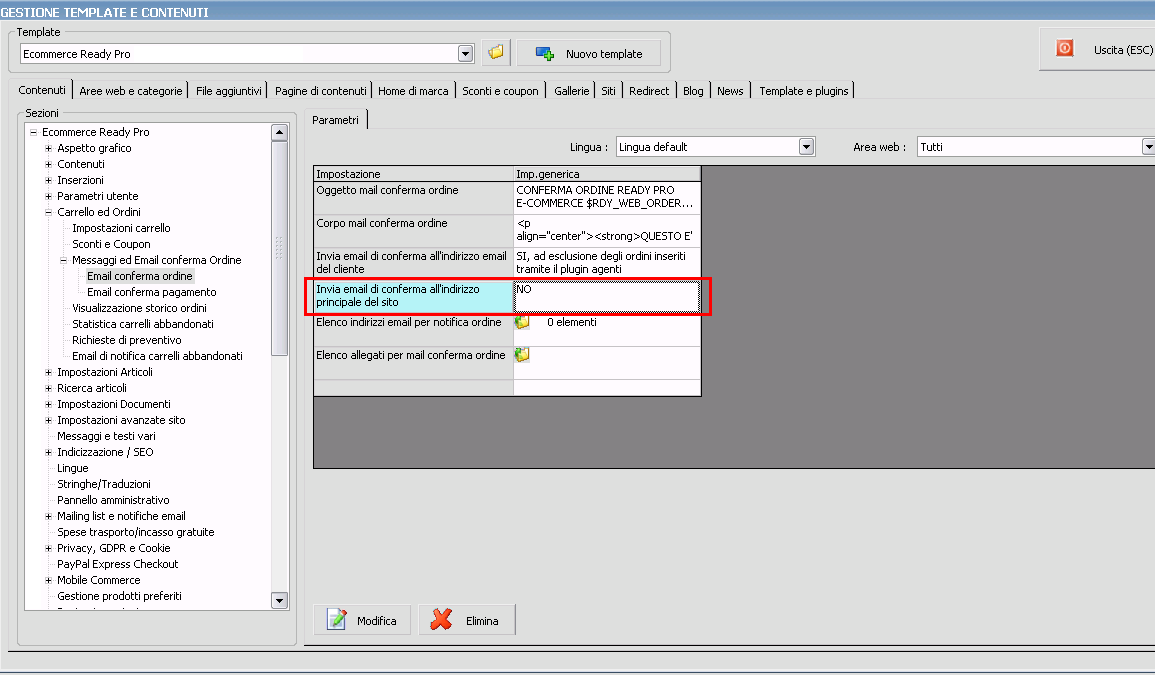Switch to the Sconti e coupon tab

point(500,91)
